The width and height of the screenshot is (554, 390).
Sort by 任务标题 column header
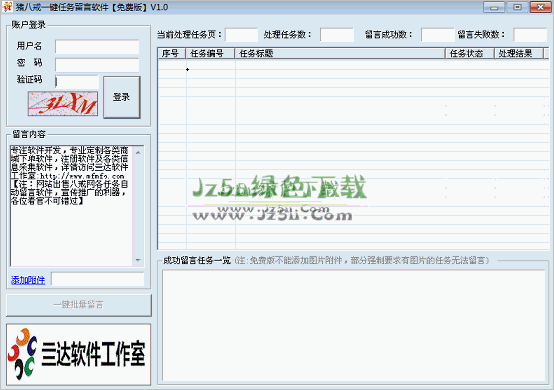(x=340, y=53)
